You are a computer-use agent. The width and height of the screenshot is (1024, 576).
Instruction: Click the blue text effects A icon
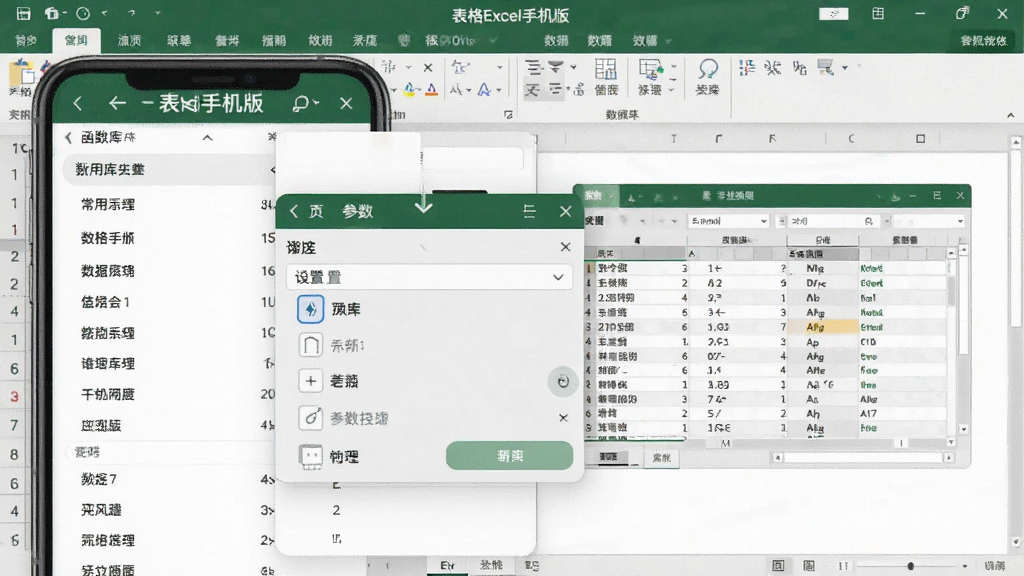(x=484, y=89)
